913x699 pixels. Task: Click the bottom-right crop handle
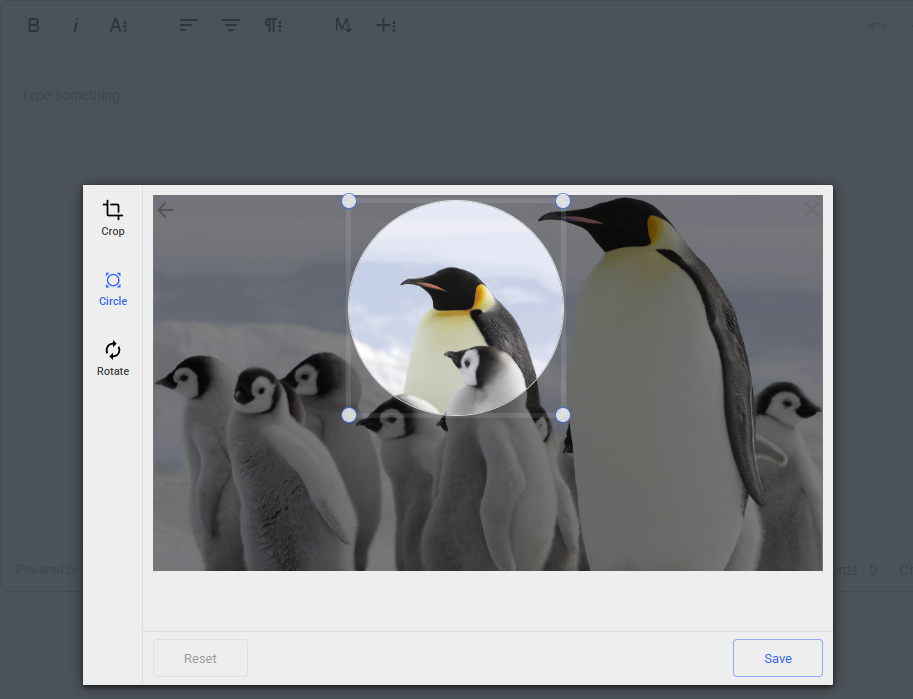click(x=563, y=415)
